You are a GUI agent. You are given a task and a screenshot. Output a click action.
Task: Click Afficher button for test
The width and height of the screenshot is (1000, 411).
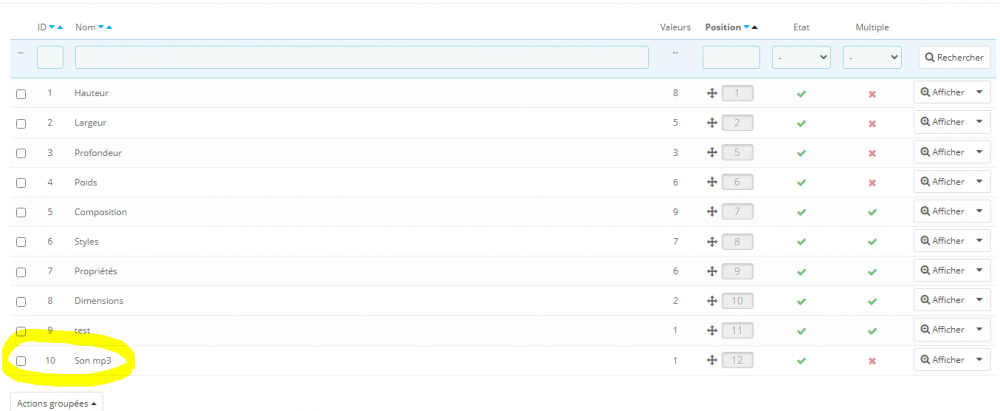pyautogui.click(x=943, y=330)
